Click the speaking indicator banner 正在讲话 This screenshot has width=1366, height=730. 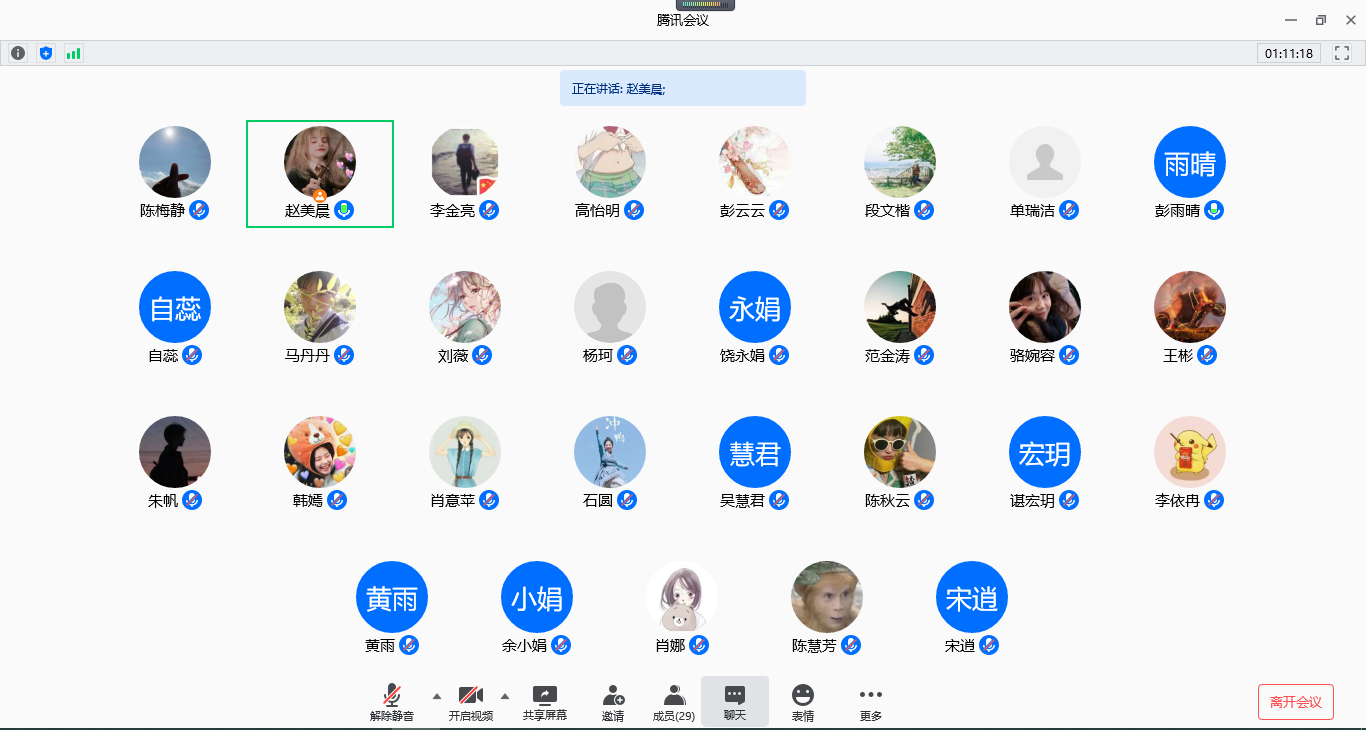pyautogui.click(x=682, y=88)
